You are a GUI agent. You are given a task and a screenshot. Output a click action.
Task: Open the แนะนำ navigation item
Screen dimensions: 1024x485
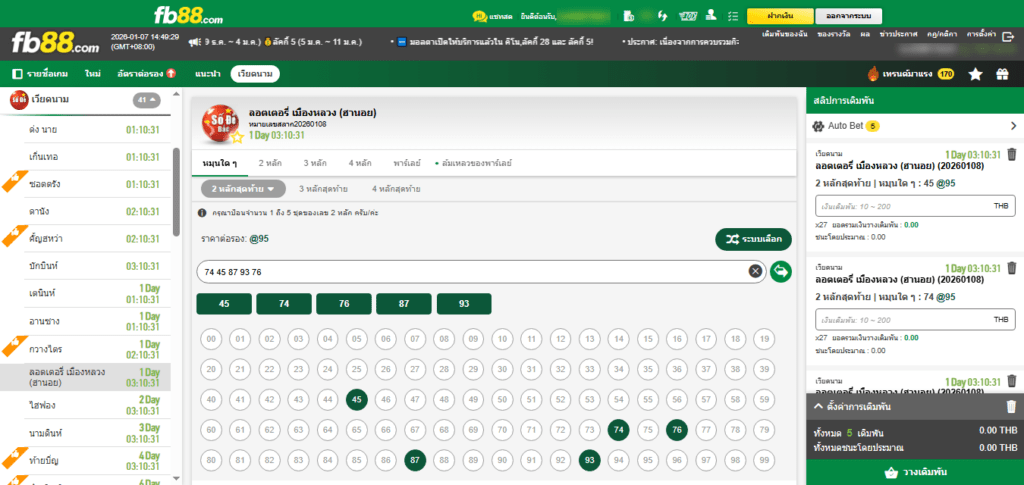(x=206, y=74)
